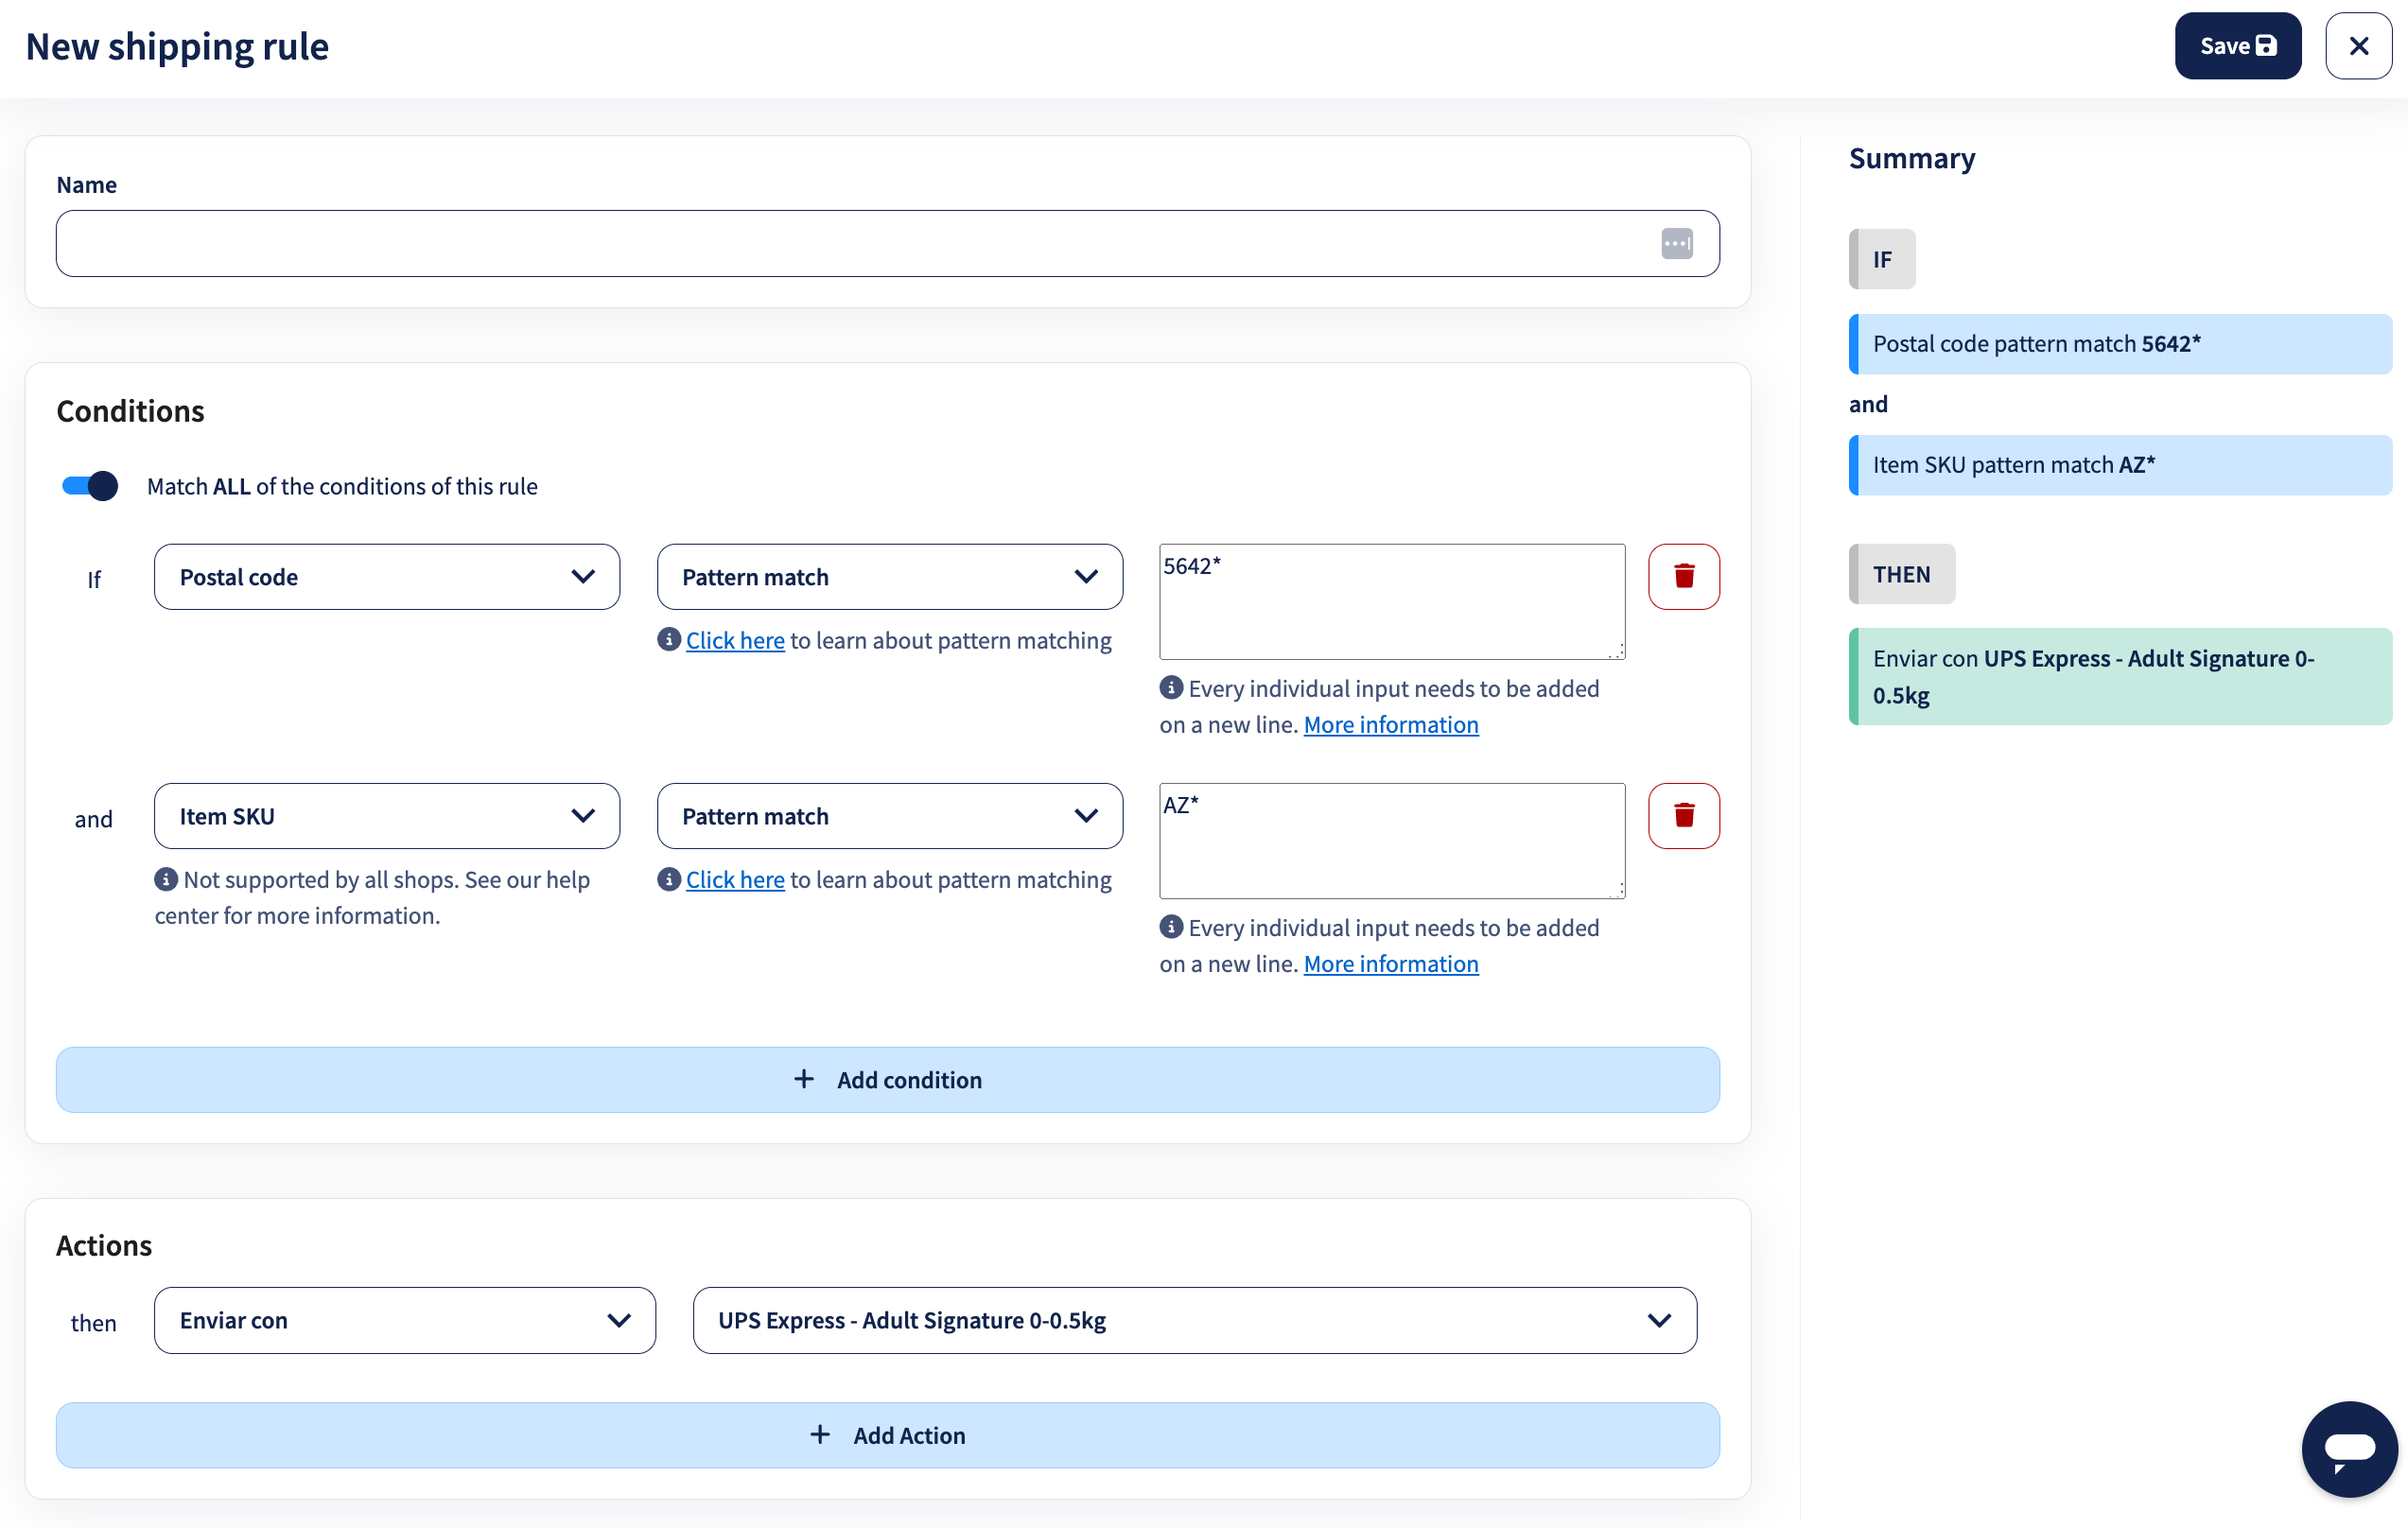Open the UPS Express - Adult Signature dropdown
This screenshot has height=1528, width=2408.
(x=1193, y=1320)
